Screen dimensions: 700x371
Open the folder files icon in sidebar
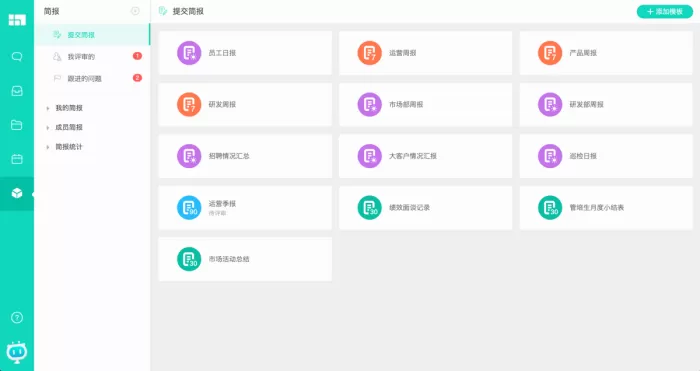[17, 125]
